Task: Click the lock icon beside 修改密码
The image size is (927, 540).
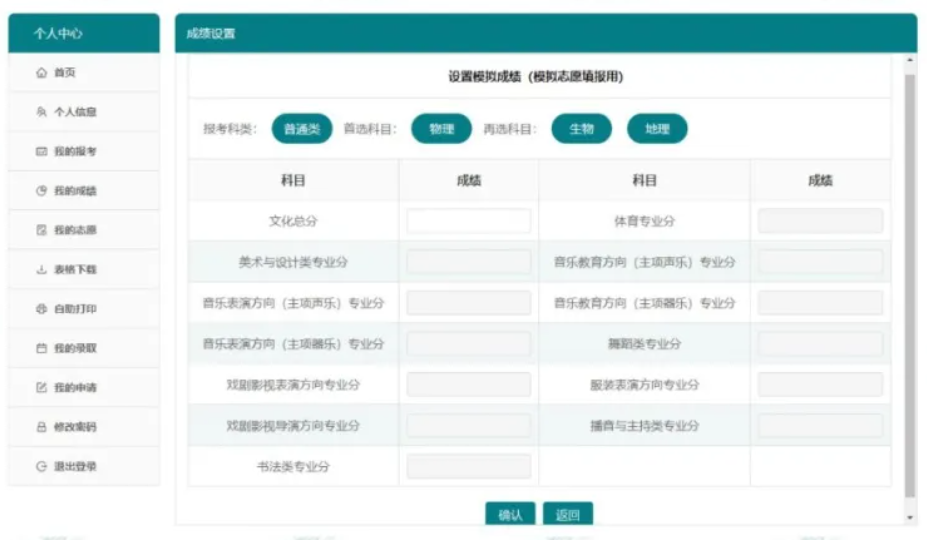Action: (x=41, y=427)
